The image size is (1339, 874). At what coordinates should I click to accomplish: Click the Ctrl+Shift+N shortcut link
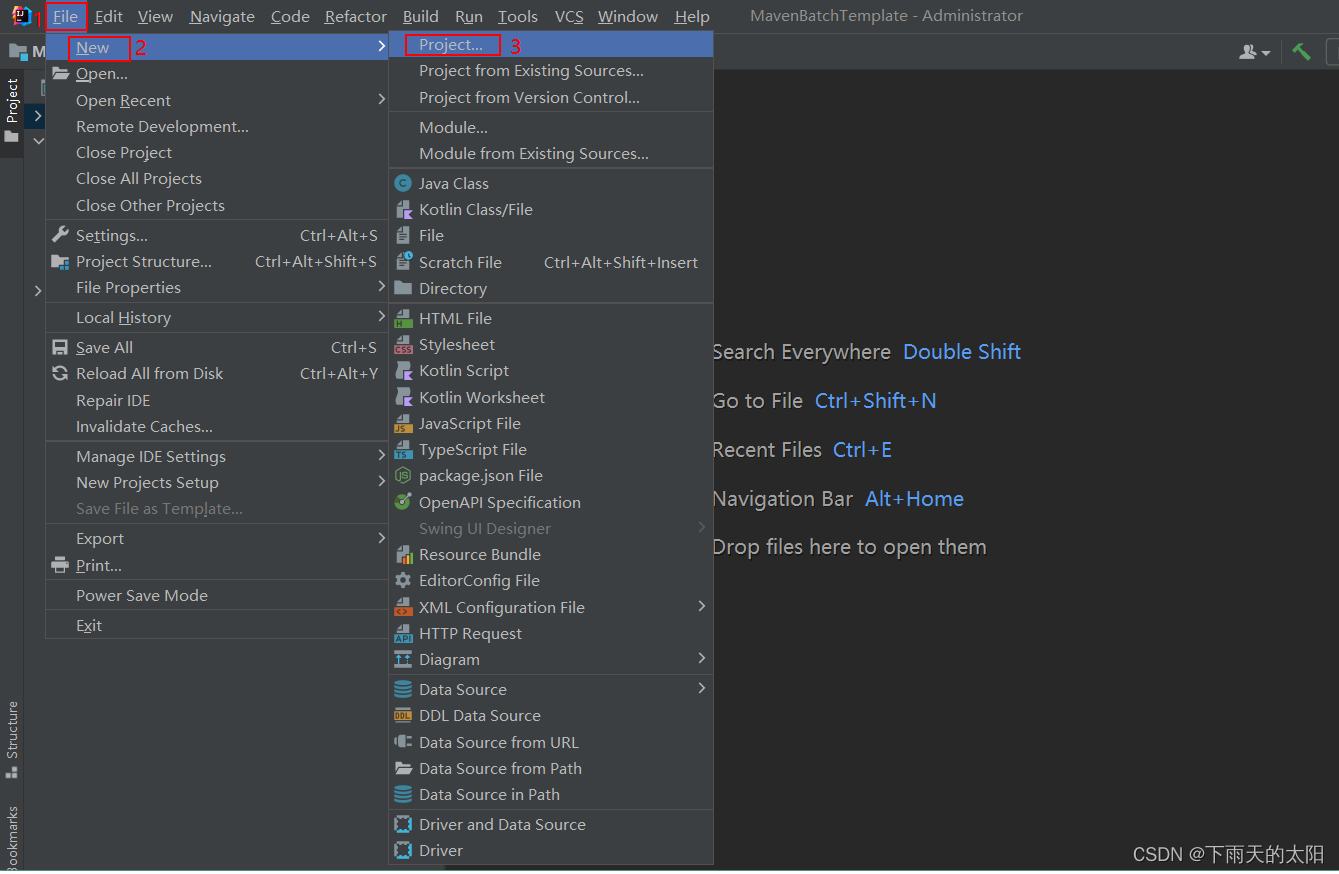[876, 400]
